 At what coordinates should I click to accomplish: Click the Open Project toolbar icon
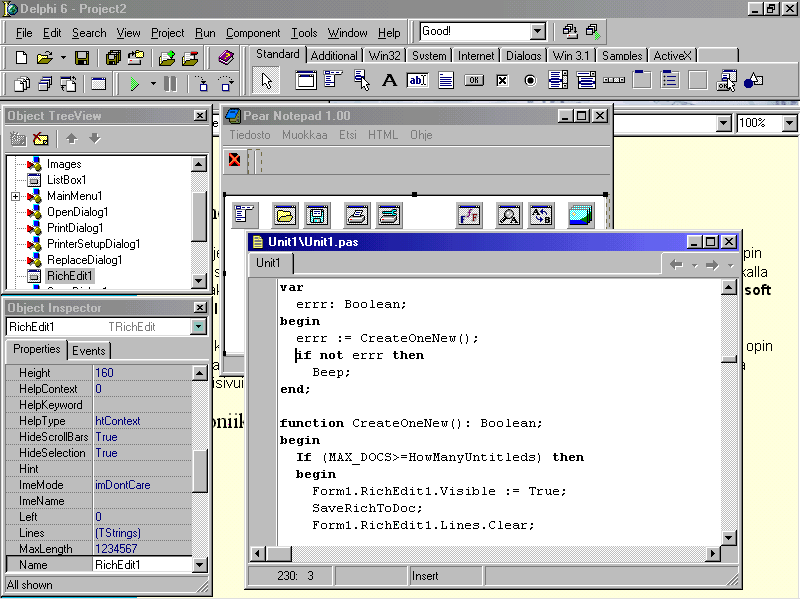coord(136,58)
